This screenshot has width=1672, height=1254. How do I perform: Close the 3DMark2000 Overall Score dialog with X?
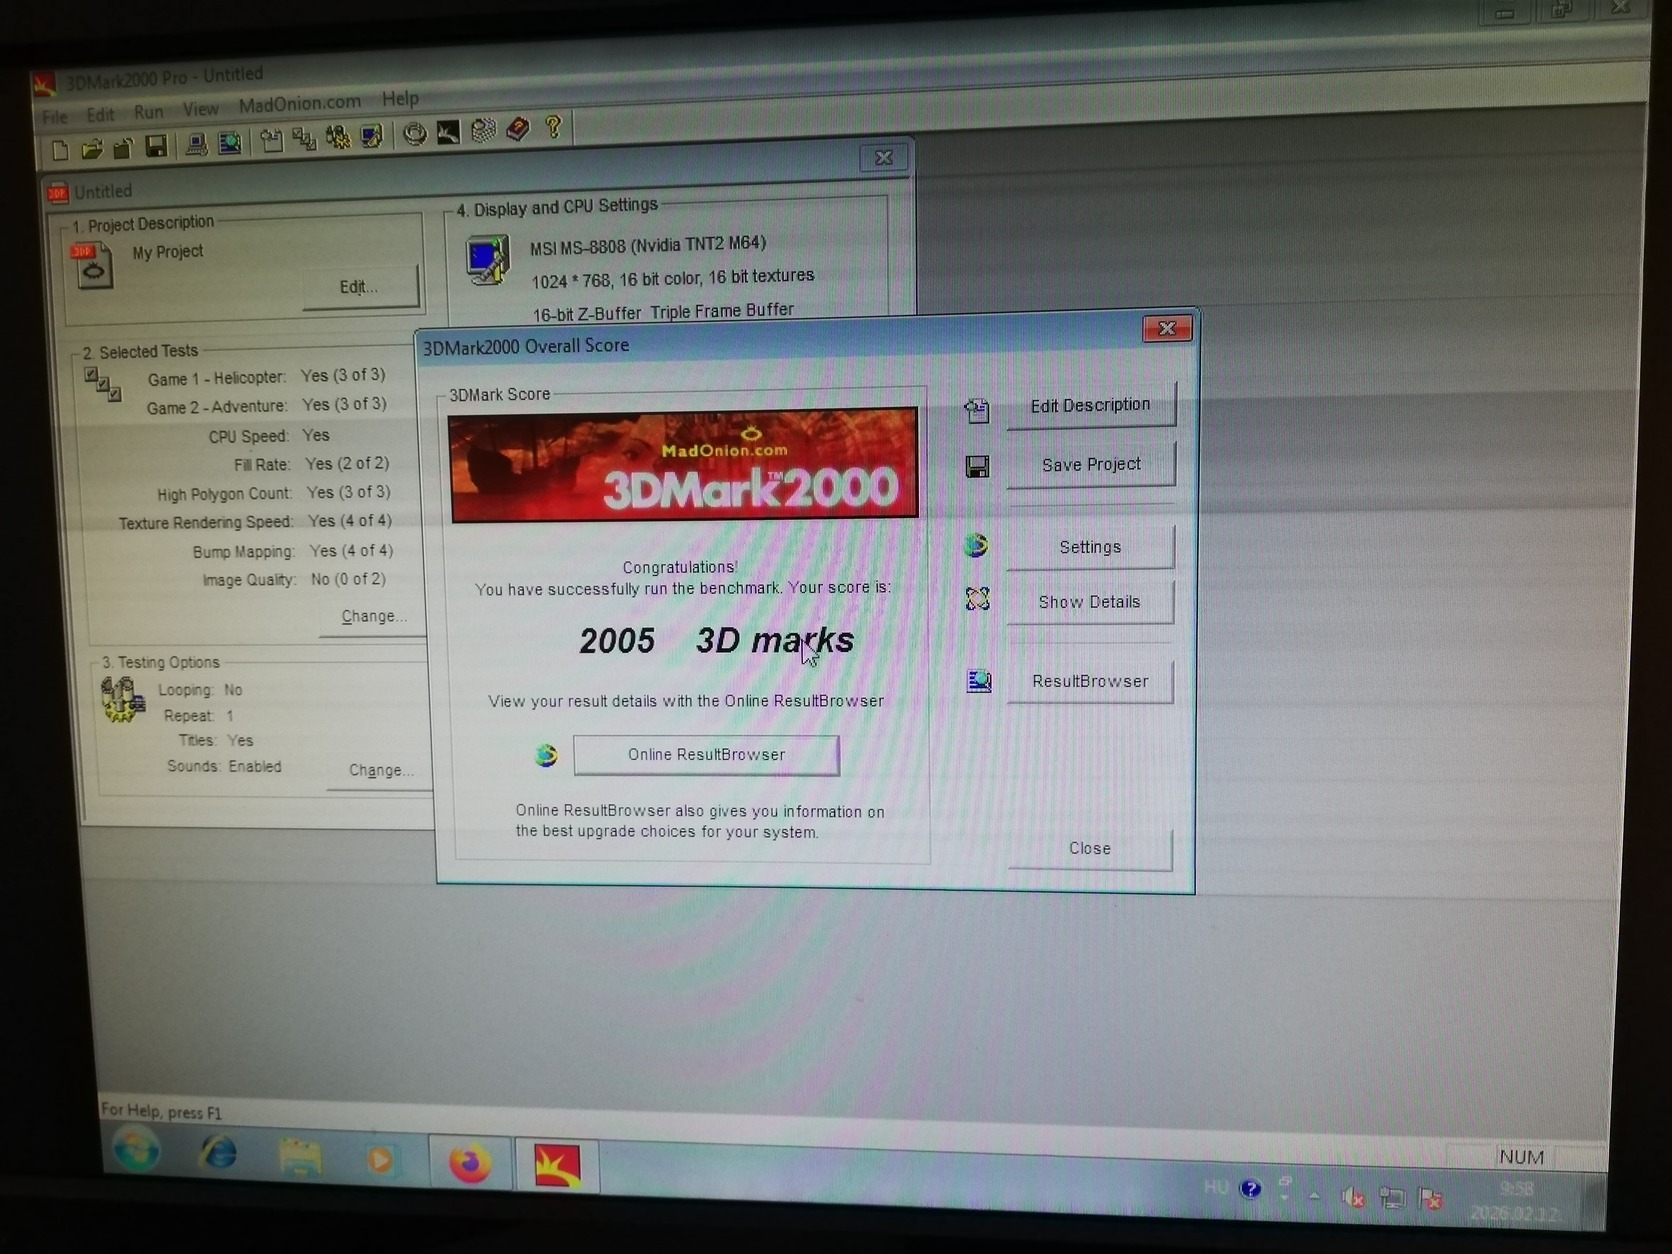1167,328
